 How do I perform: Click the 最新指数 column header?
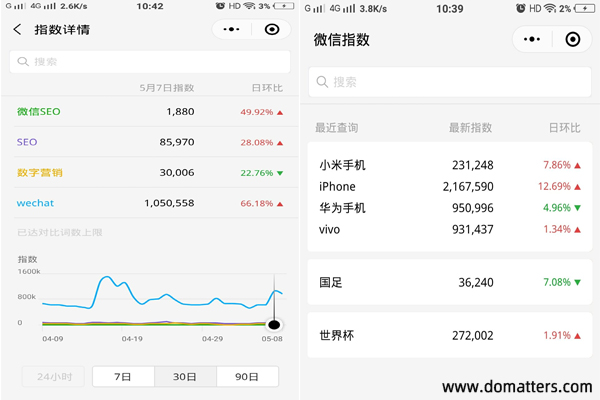tap(470, 127)
